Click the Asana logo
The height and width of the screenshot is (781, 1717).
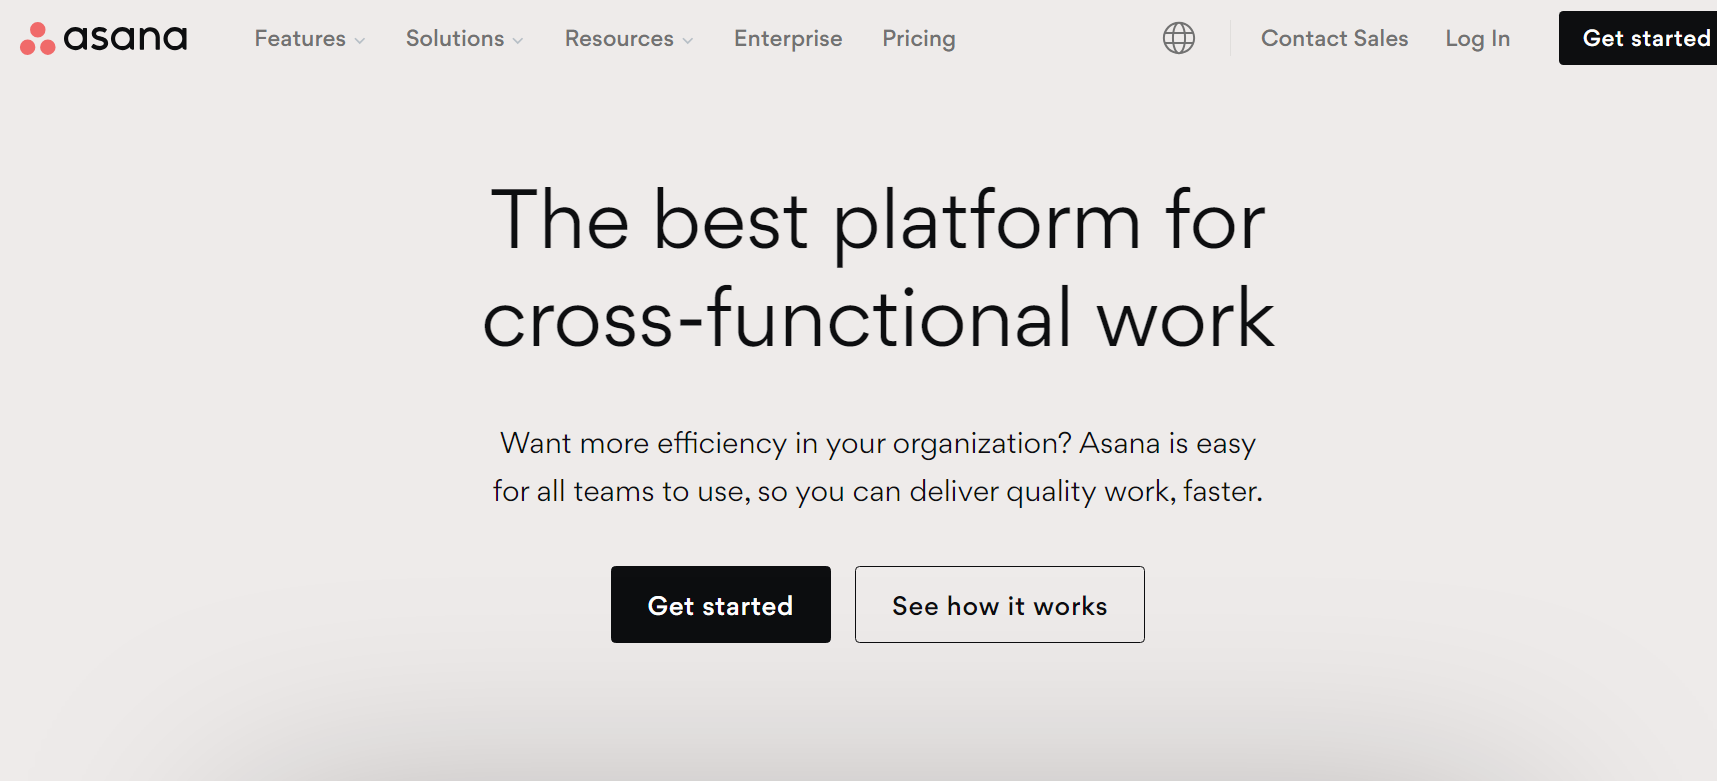click(x=104, y=38)
